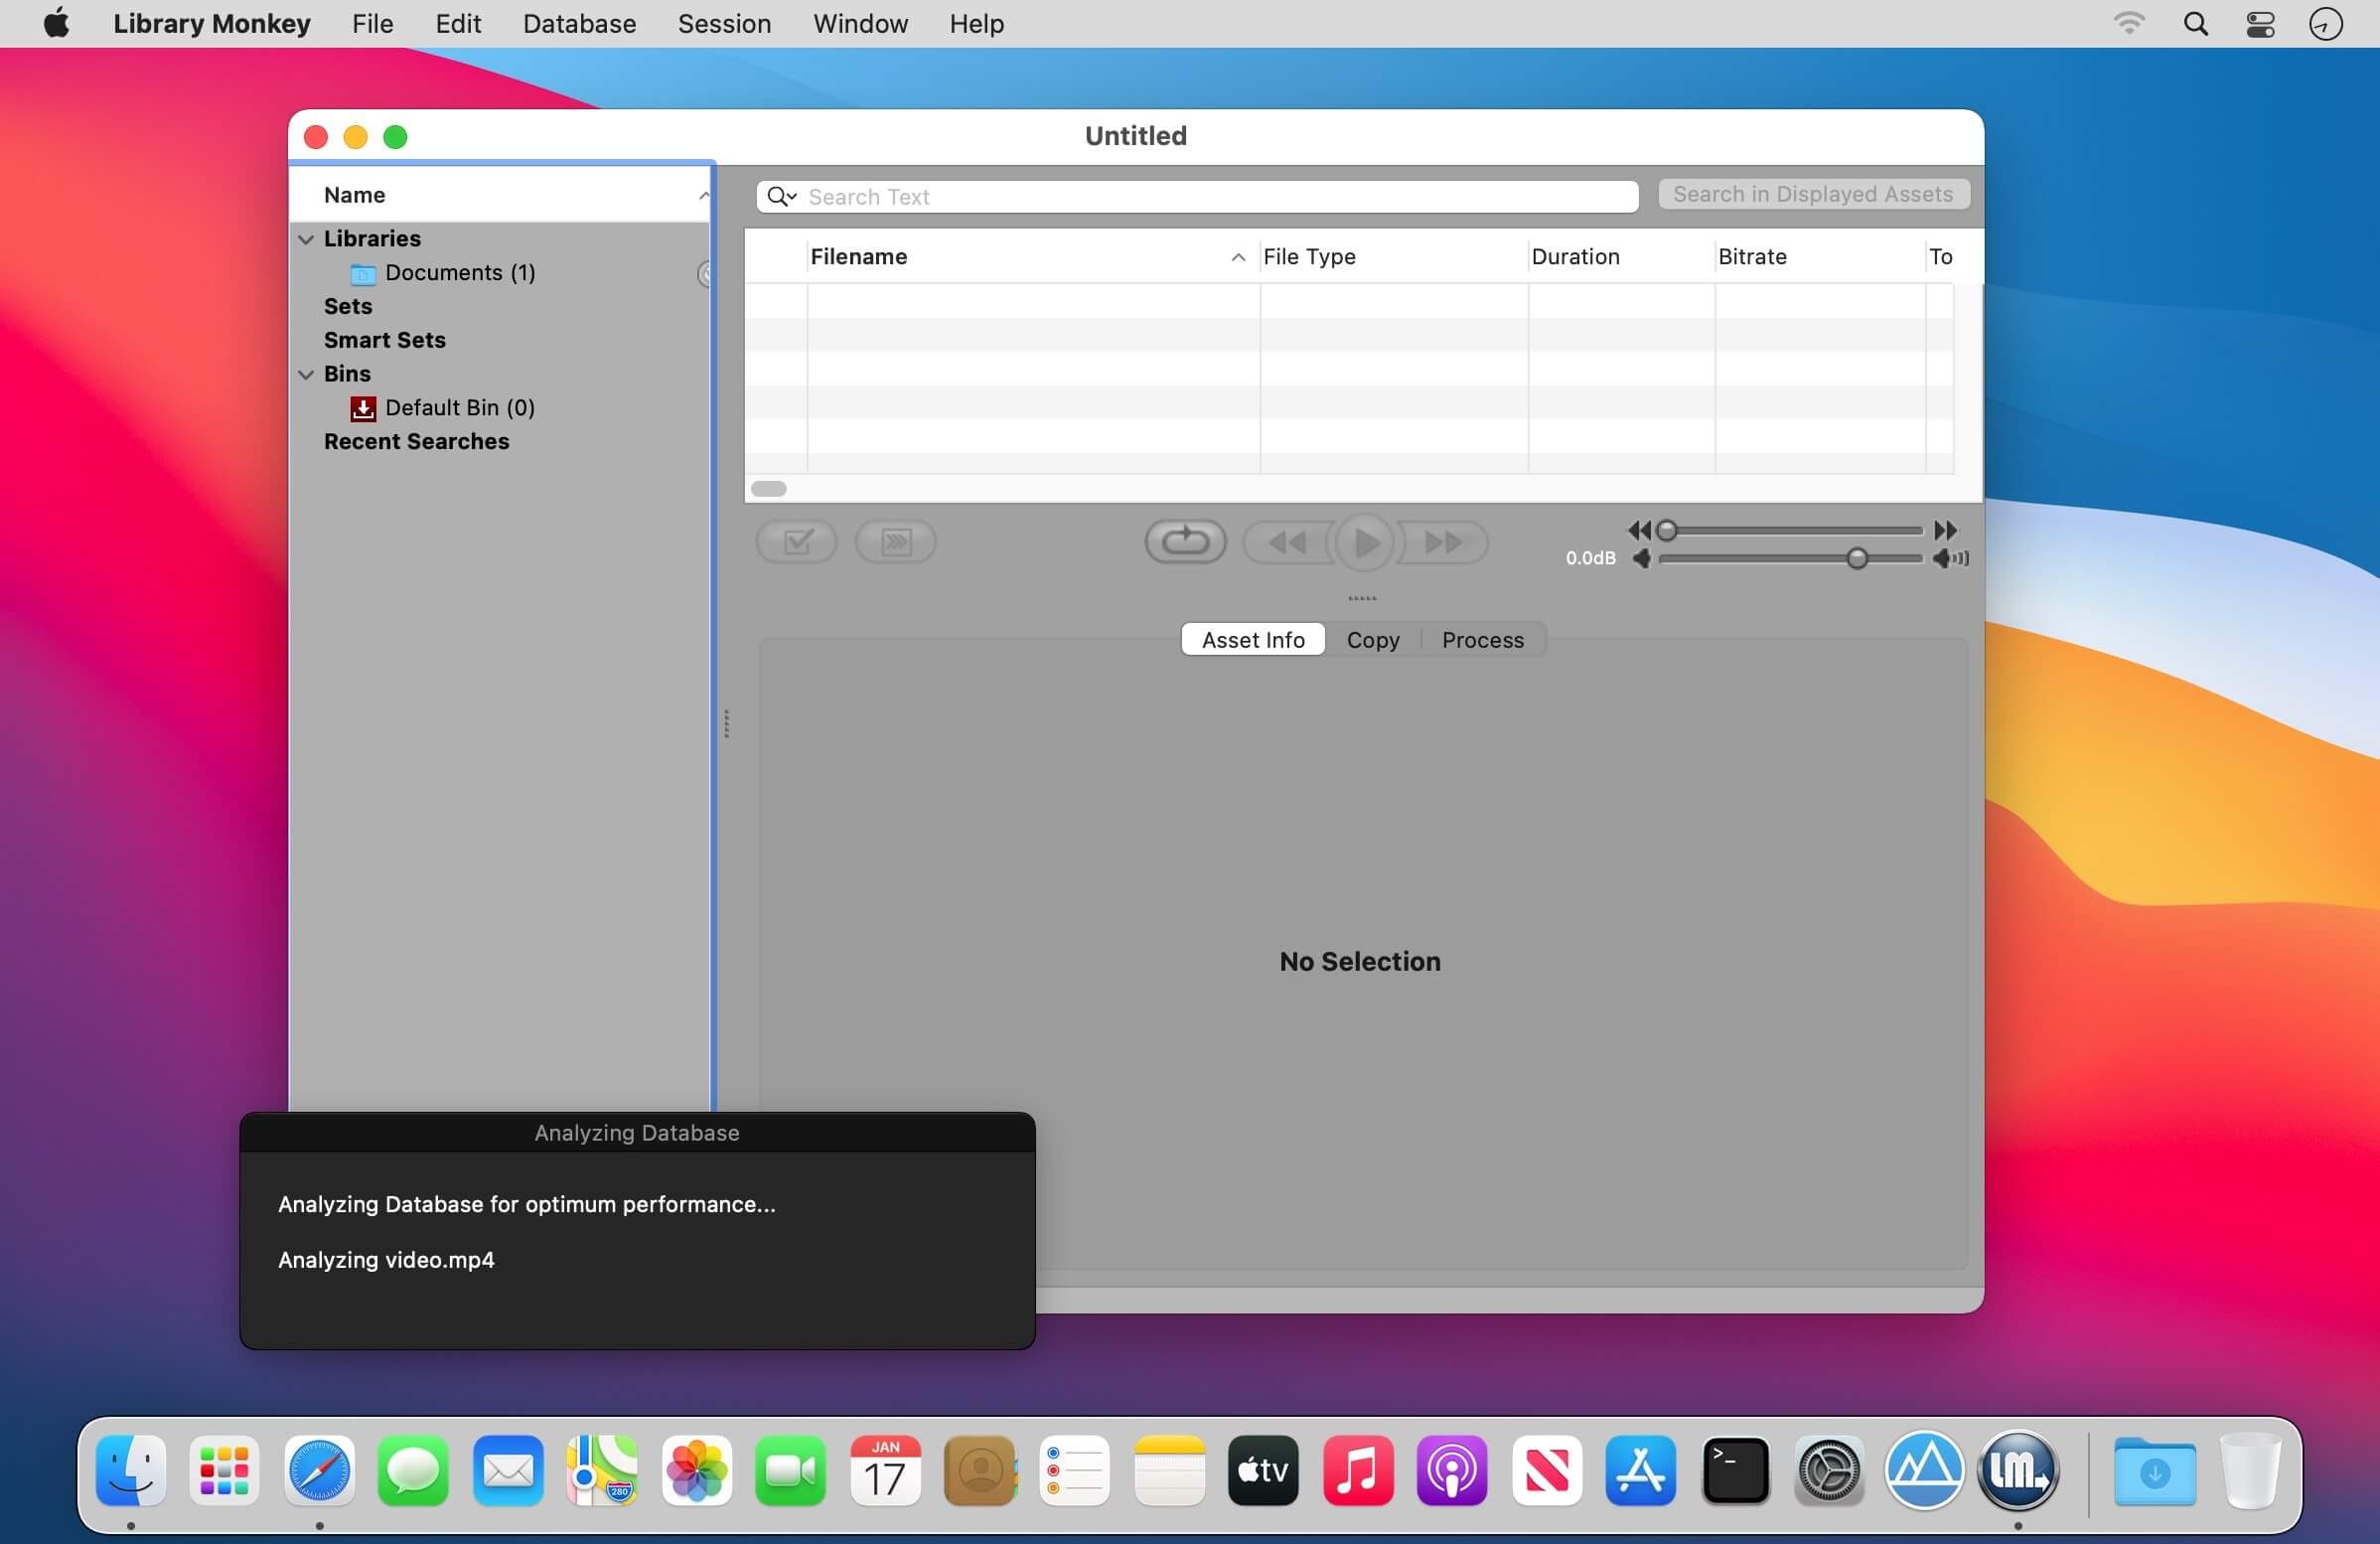Open the search options magnifier dropdown
The width and height of the screenshot is (2380, 1544).
[x=781, y=196]
